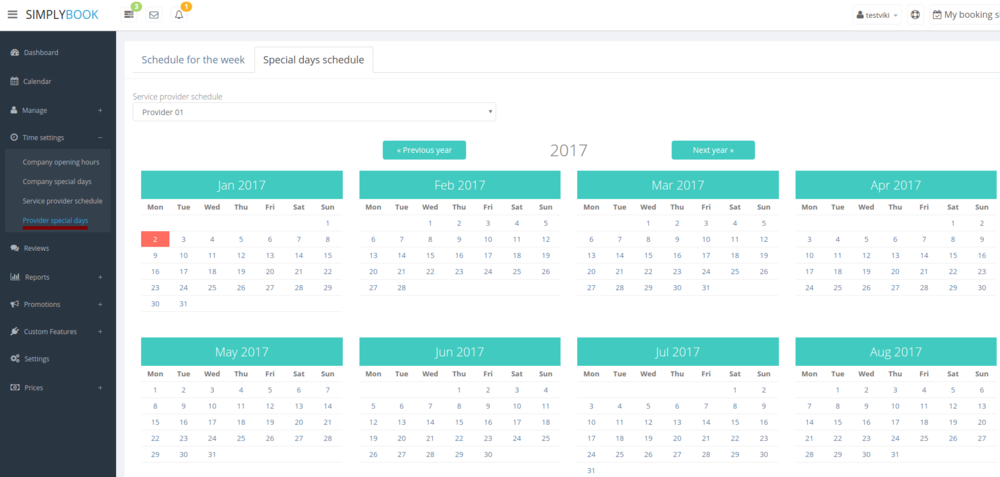Expand the Promotions sidebar section
The image size is (1000, 477).
pyautogui.click(x=44, y=304)
